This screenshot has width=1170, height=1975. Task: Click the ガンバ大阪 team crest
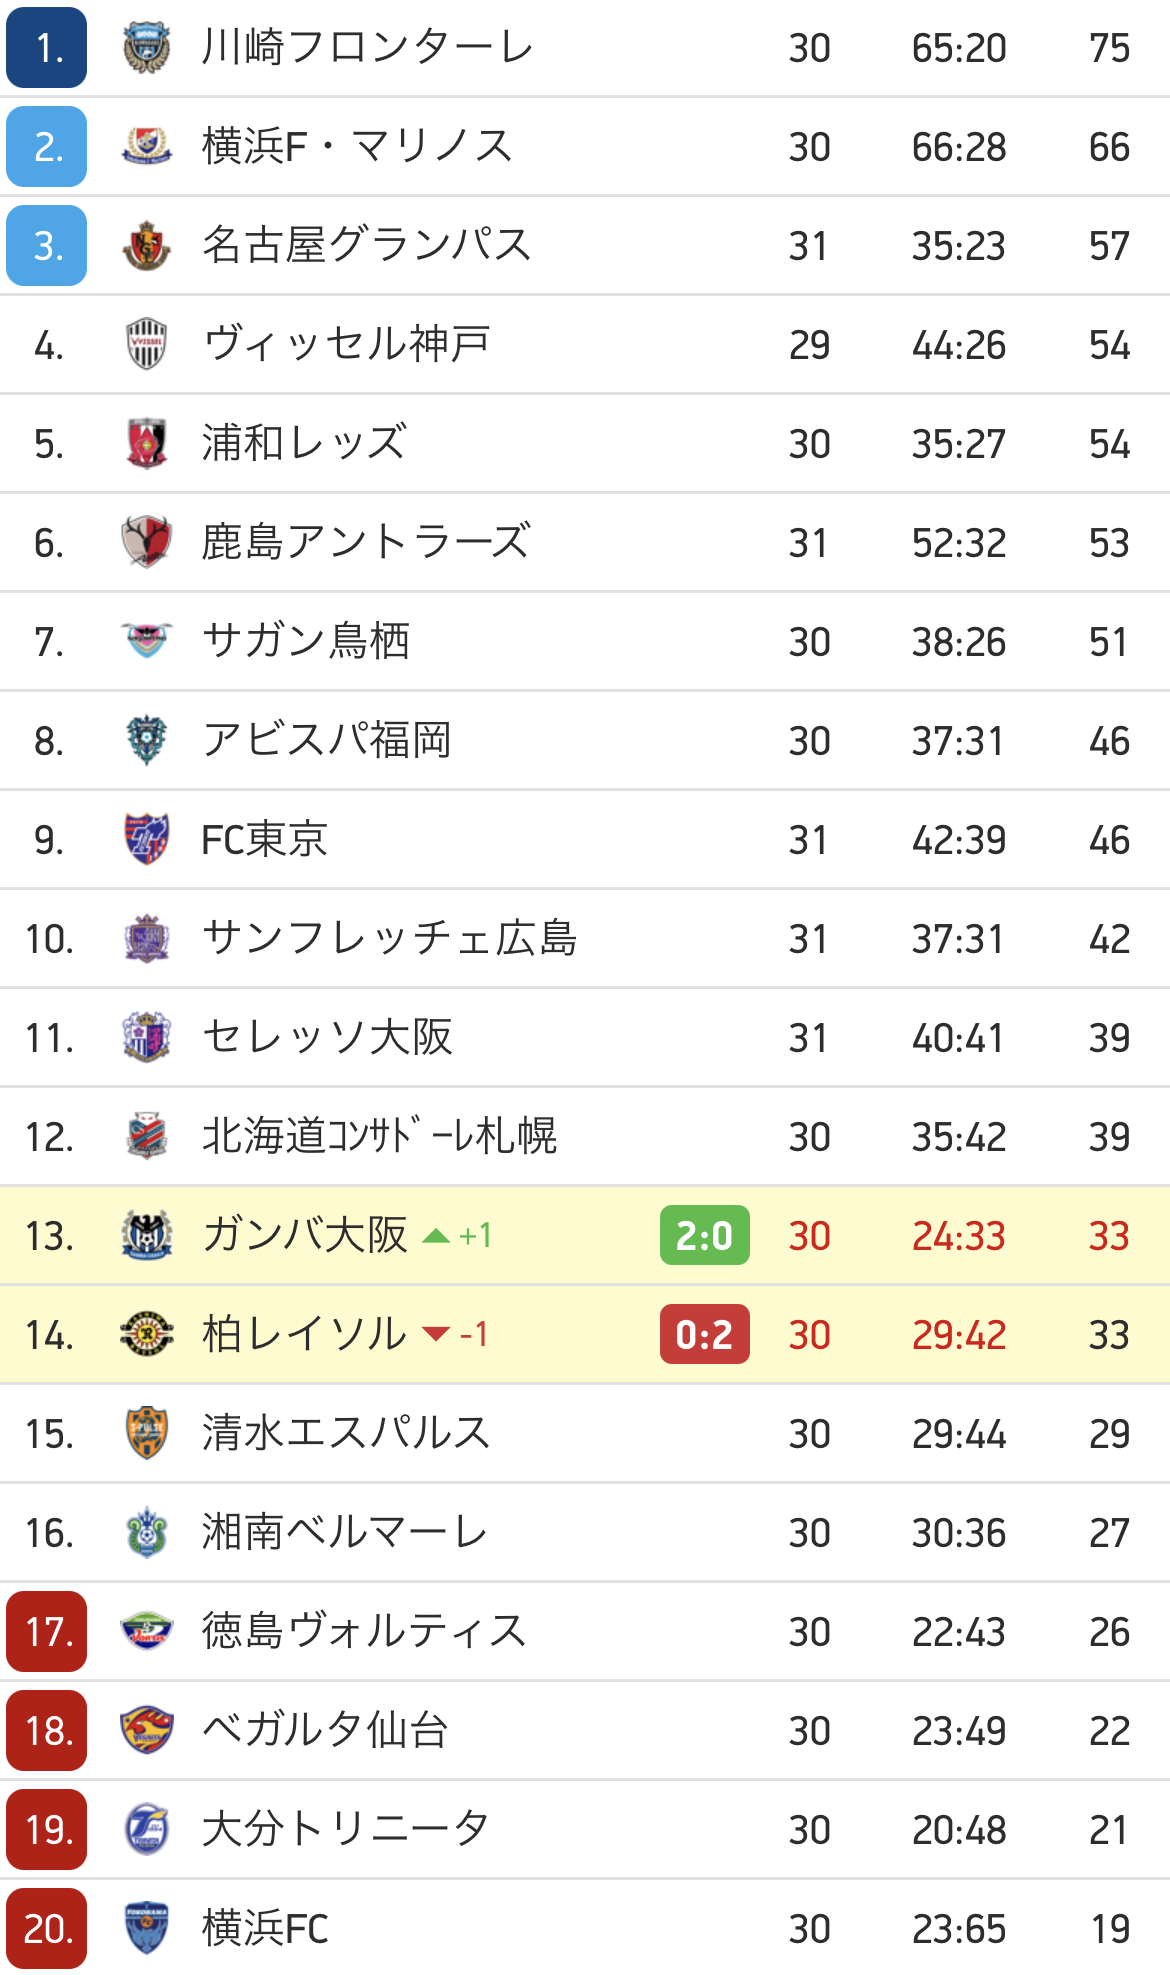pyautogui.click(x=147, y=1236)
